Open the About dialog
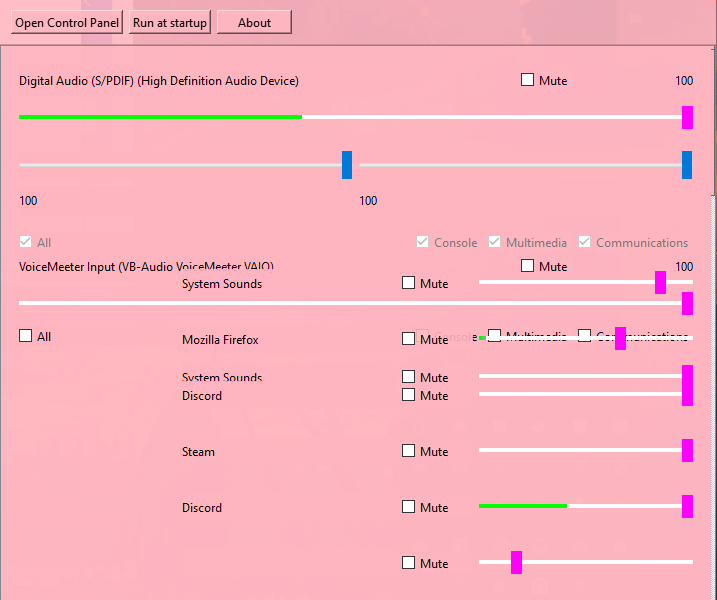The height and width of the screenshot is (600, 717). coord(254,22)
